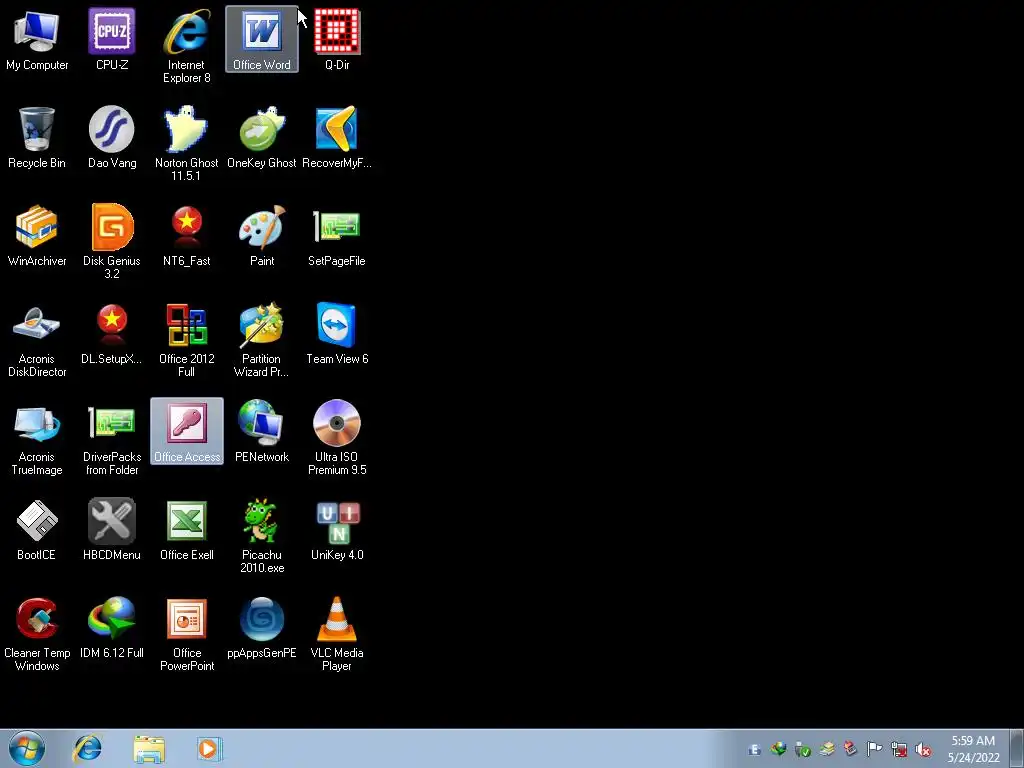The width and height of the screenshot is (1024, 768).
Task: Select the ppAppsGenPE icon
Action: click(x=262, y=627)
